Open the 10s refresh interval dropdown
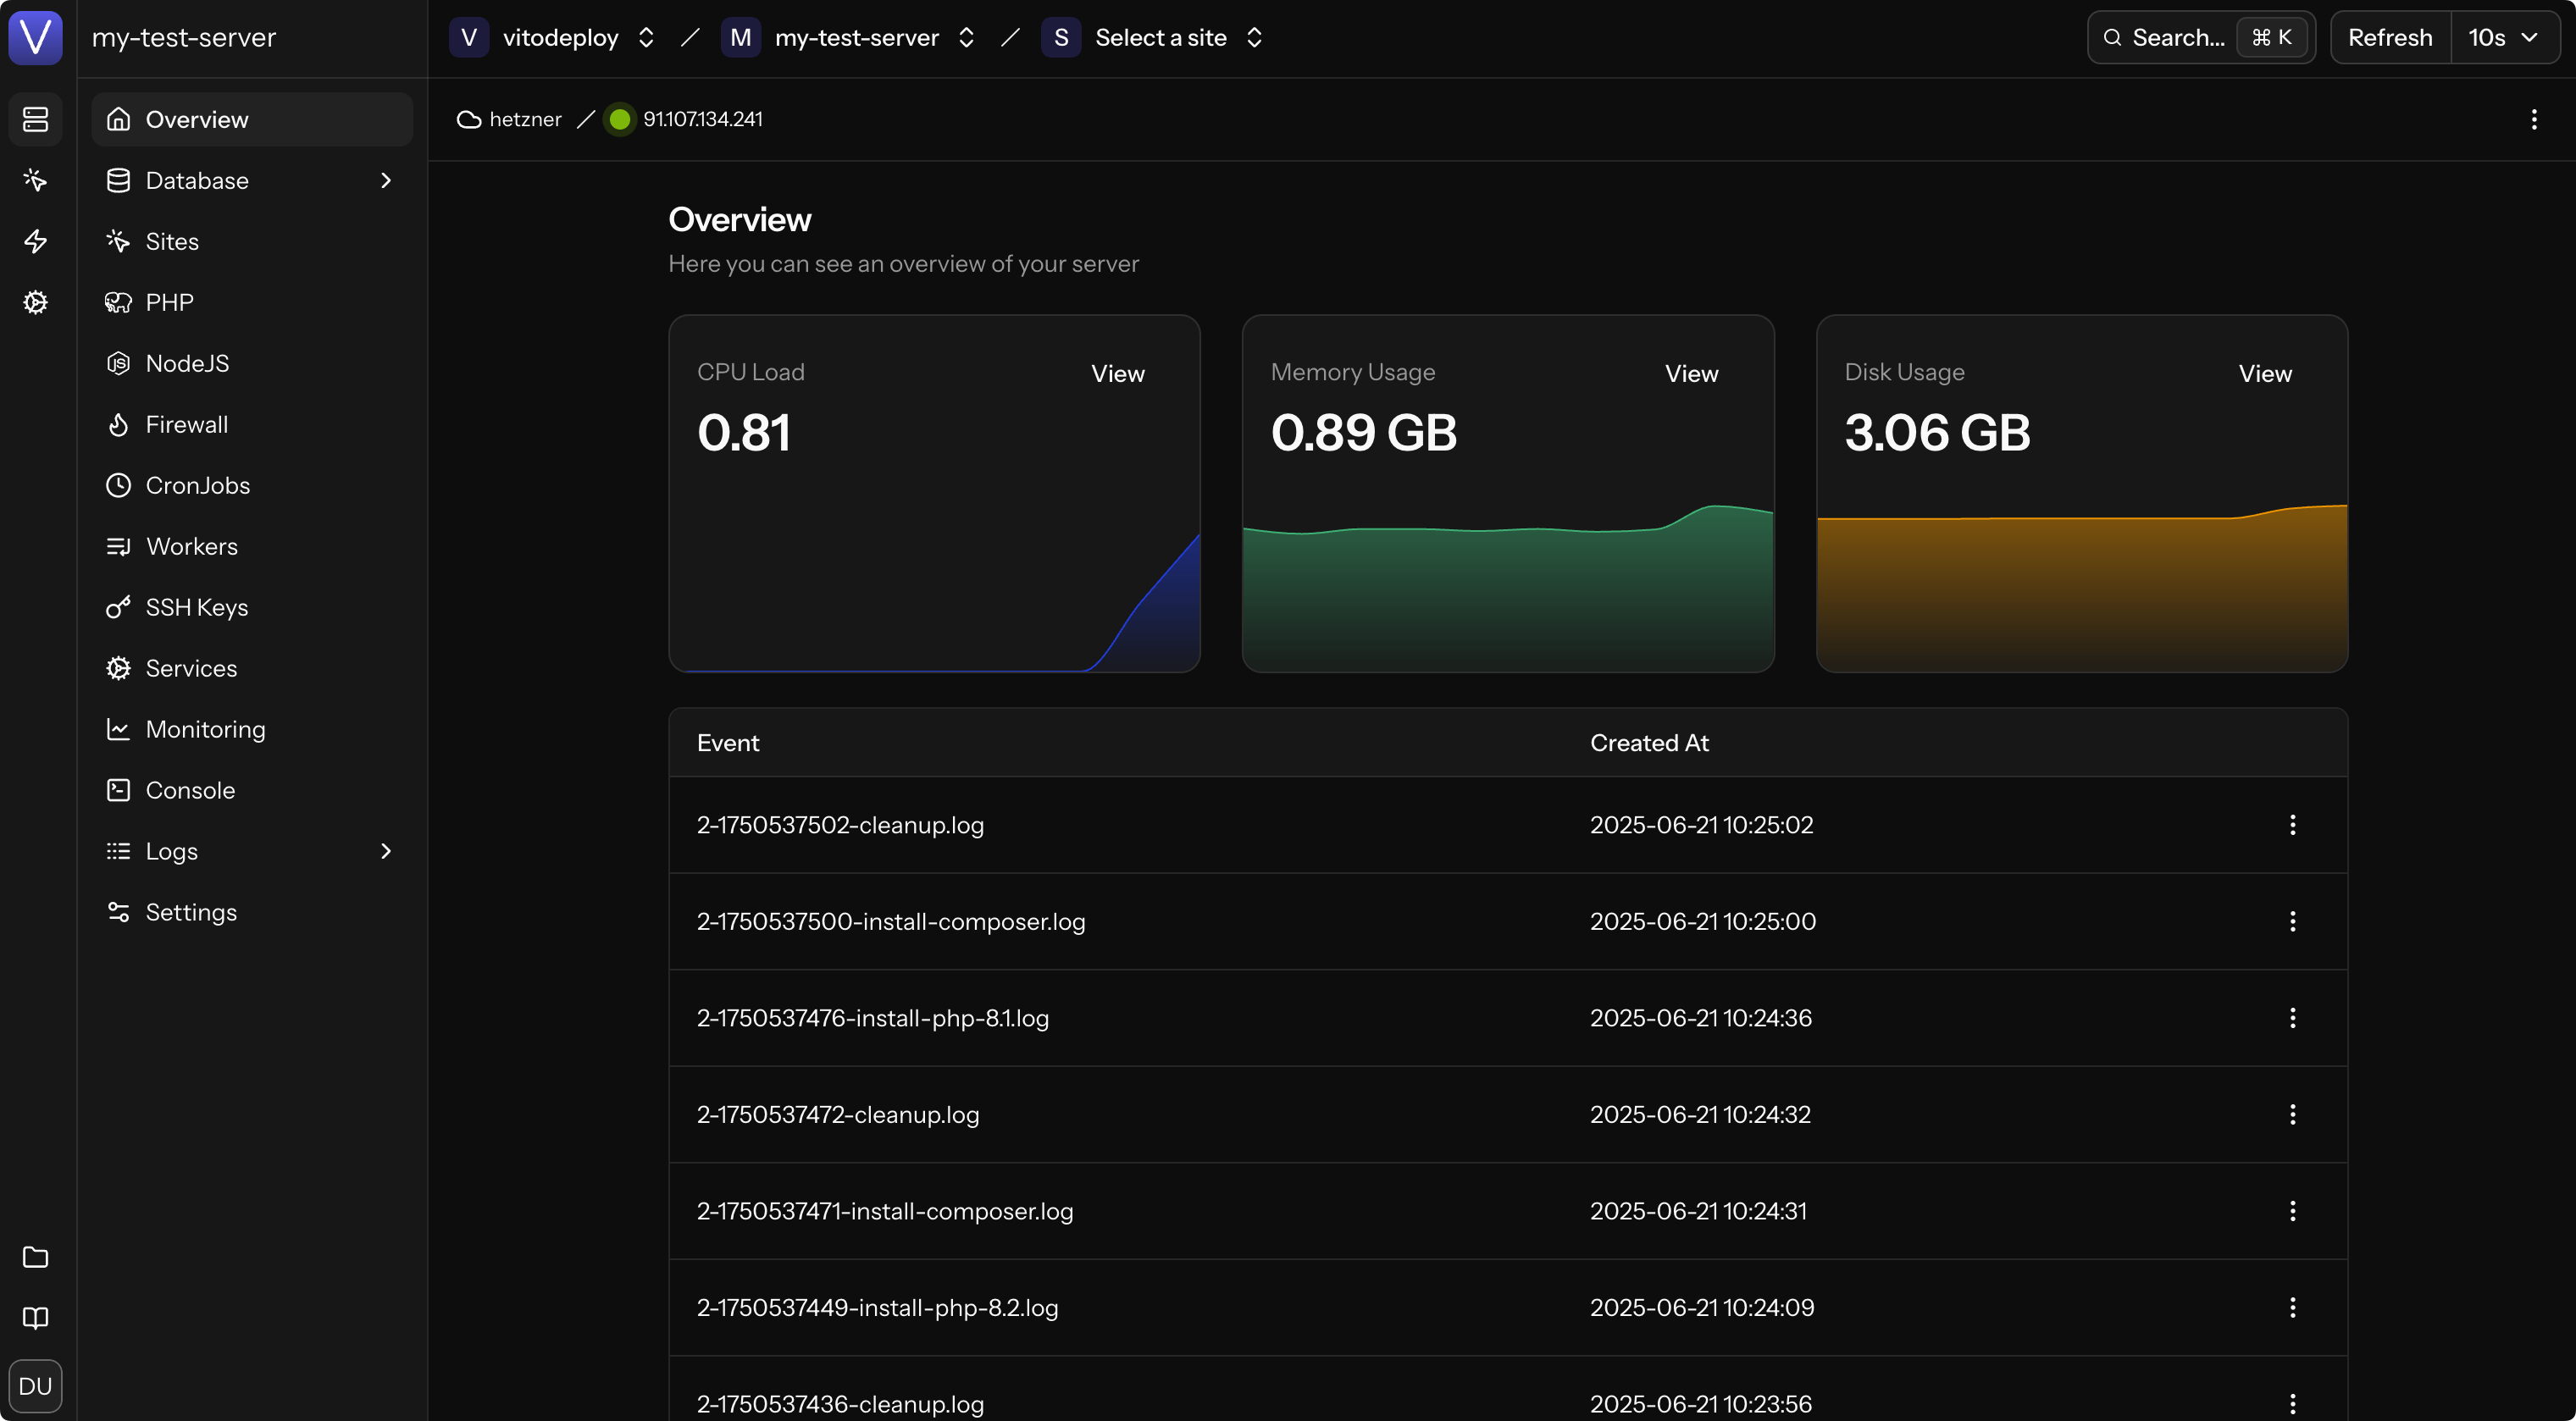Screen dimensions: 2576x1421 tap(2505, 37)
